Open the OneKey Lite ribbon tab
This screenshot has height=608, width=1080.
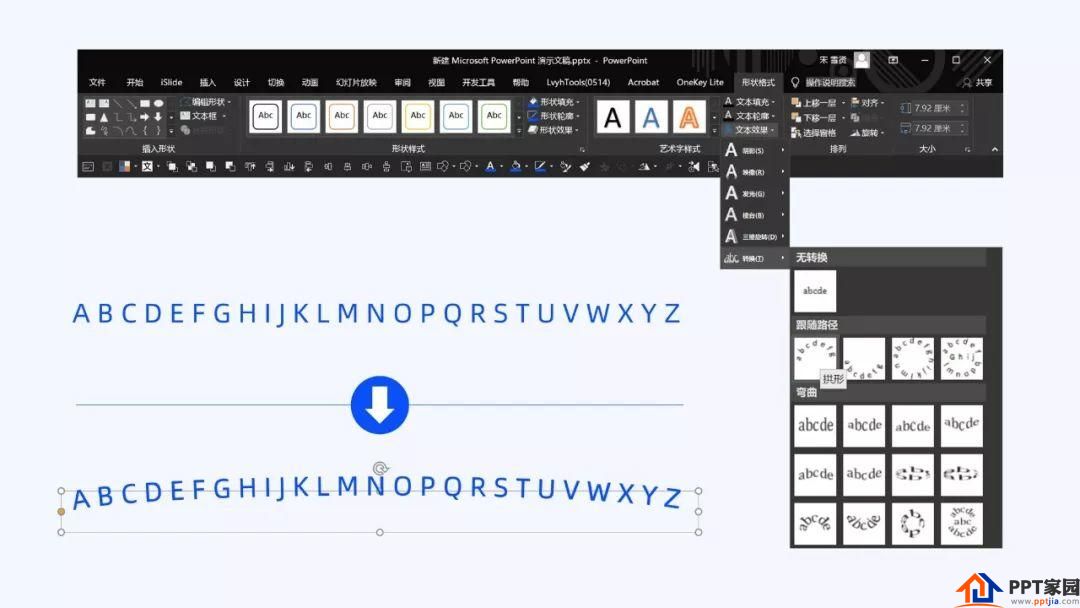tap(700, 82)
